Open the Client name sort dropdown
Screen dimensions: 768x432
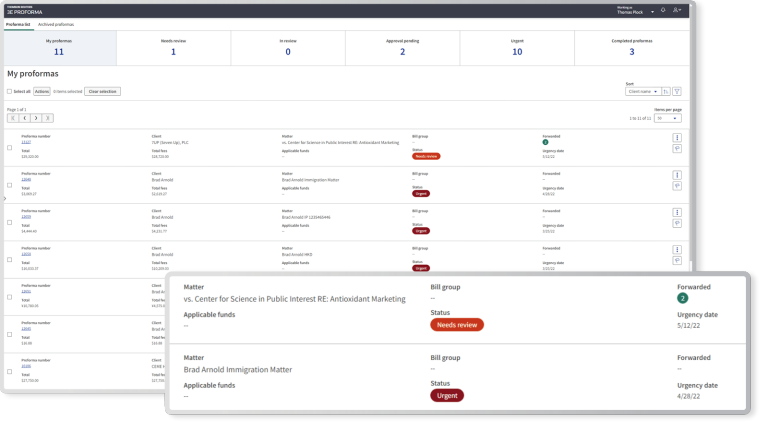click(x=642, y=91)
